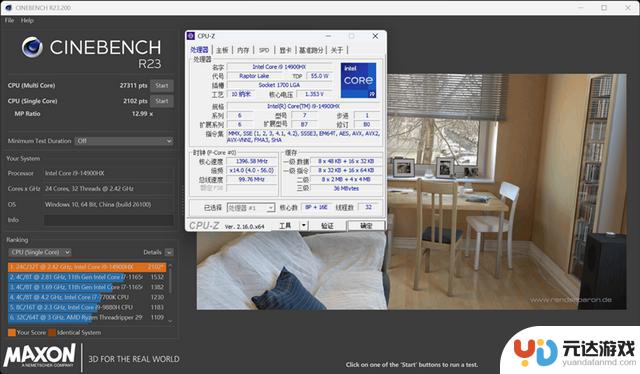Switch to CPU-Z 关于 tab
Viewport: 640px width, 374px height.
[x=337, y=50]
